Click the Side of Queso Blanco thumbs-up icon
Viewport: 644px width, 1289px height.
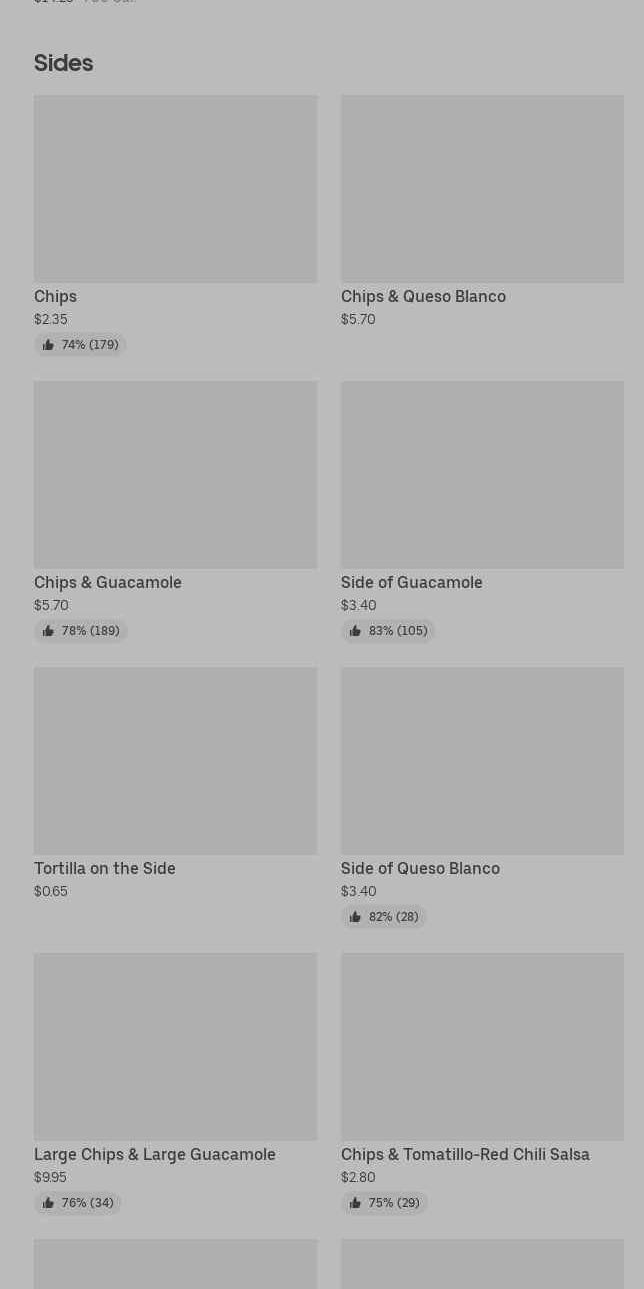355,917
